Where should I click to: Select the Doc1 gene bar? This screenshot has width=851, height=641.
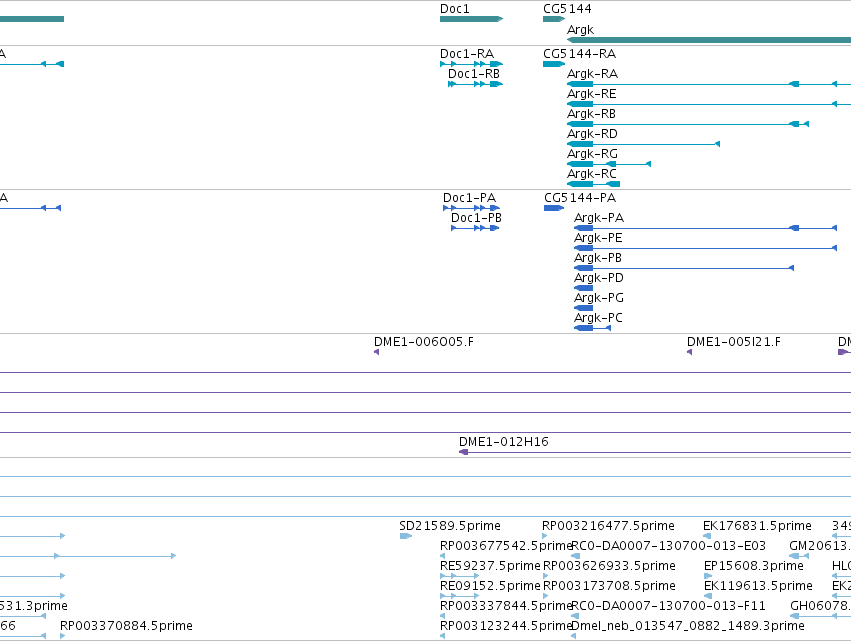coord(471,19)
